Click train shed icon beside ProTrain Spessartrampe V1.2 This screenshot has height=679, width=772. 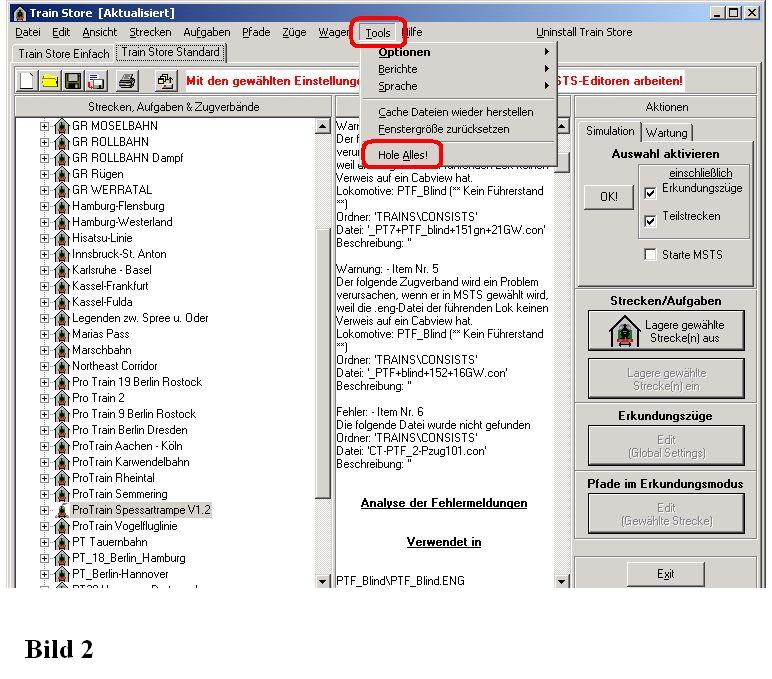click(61, 510)
